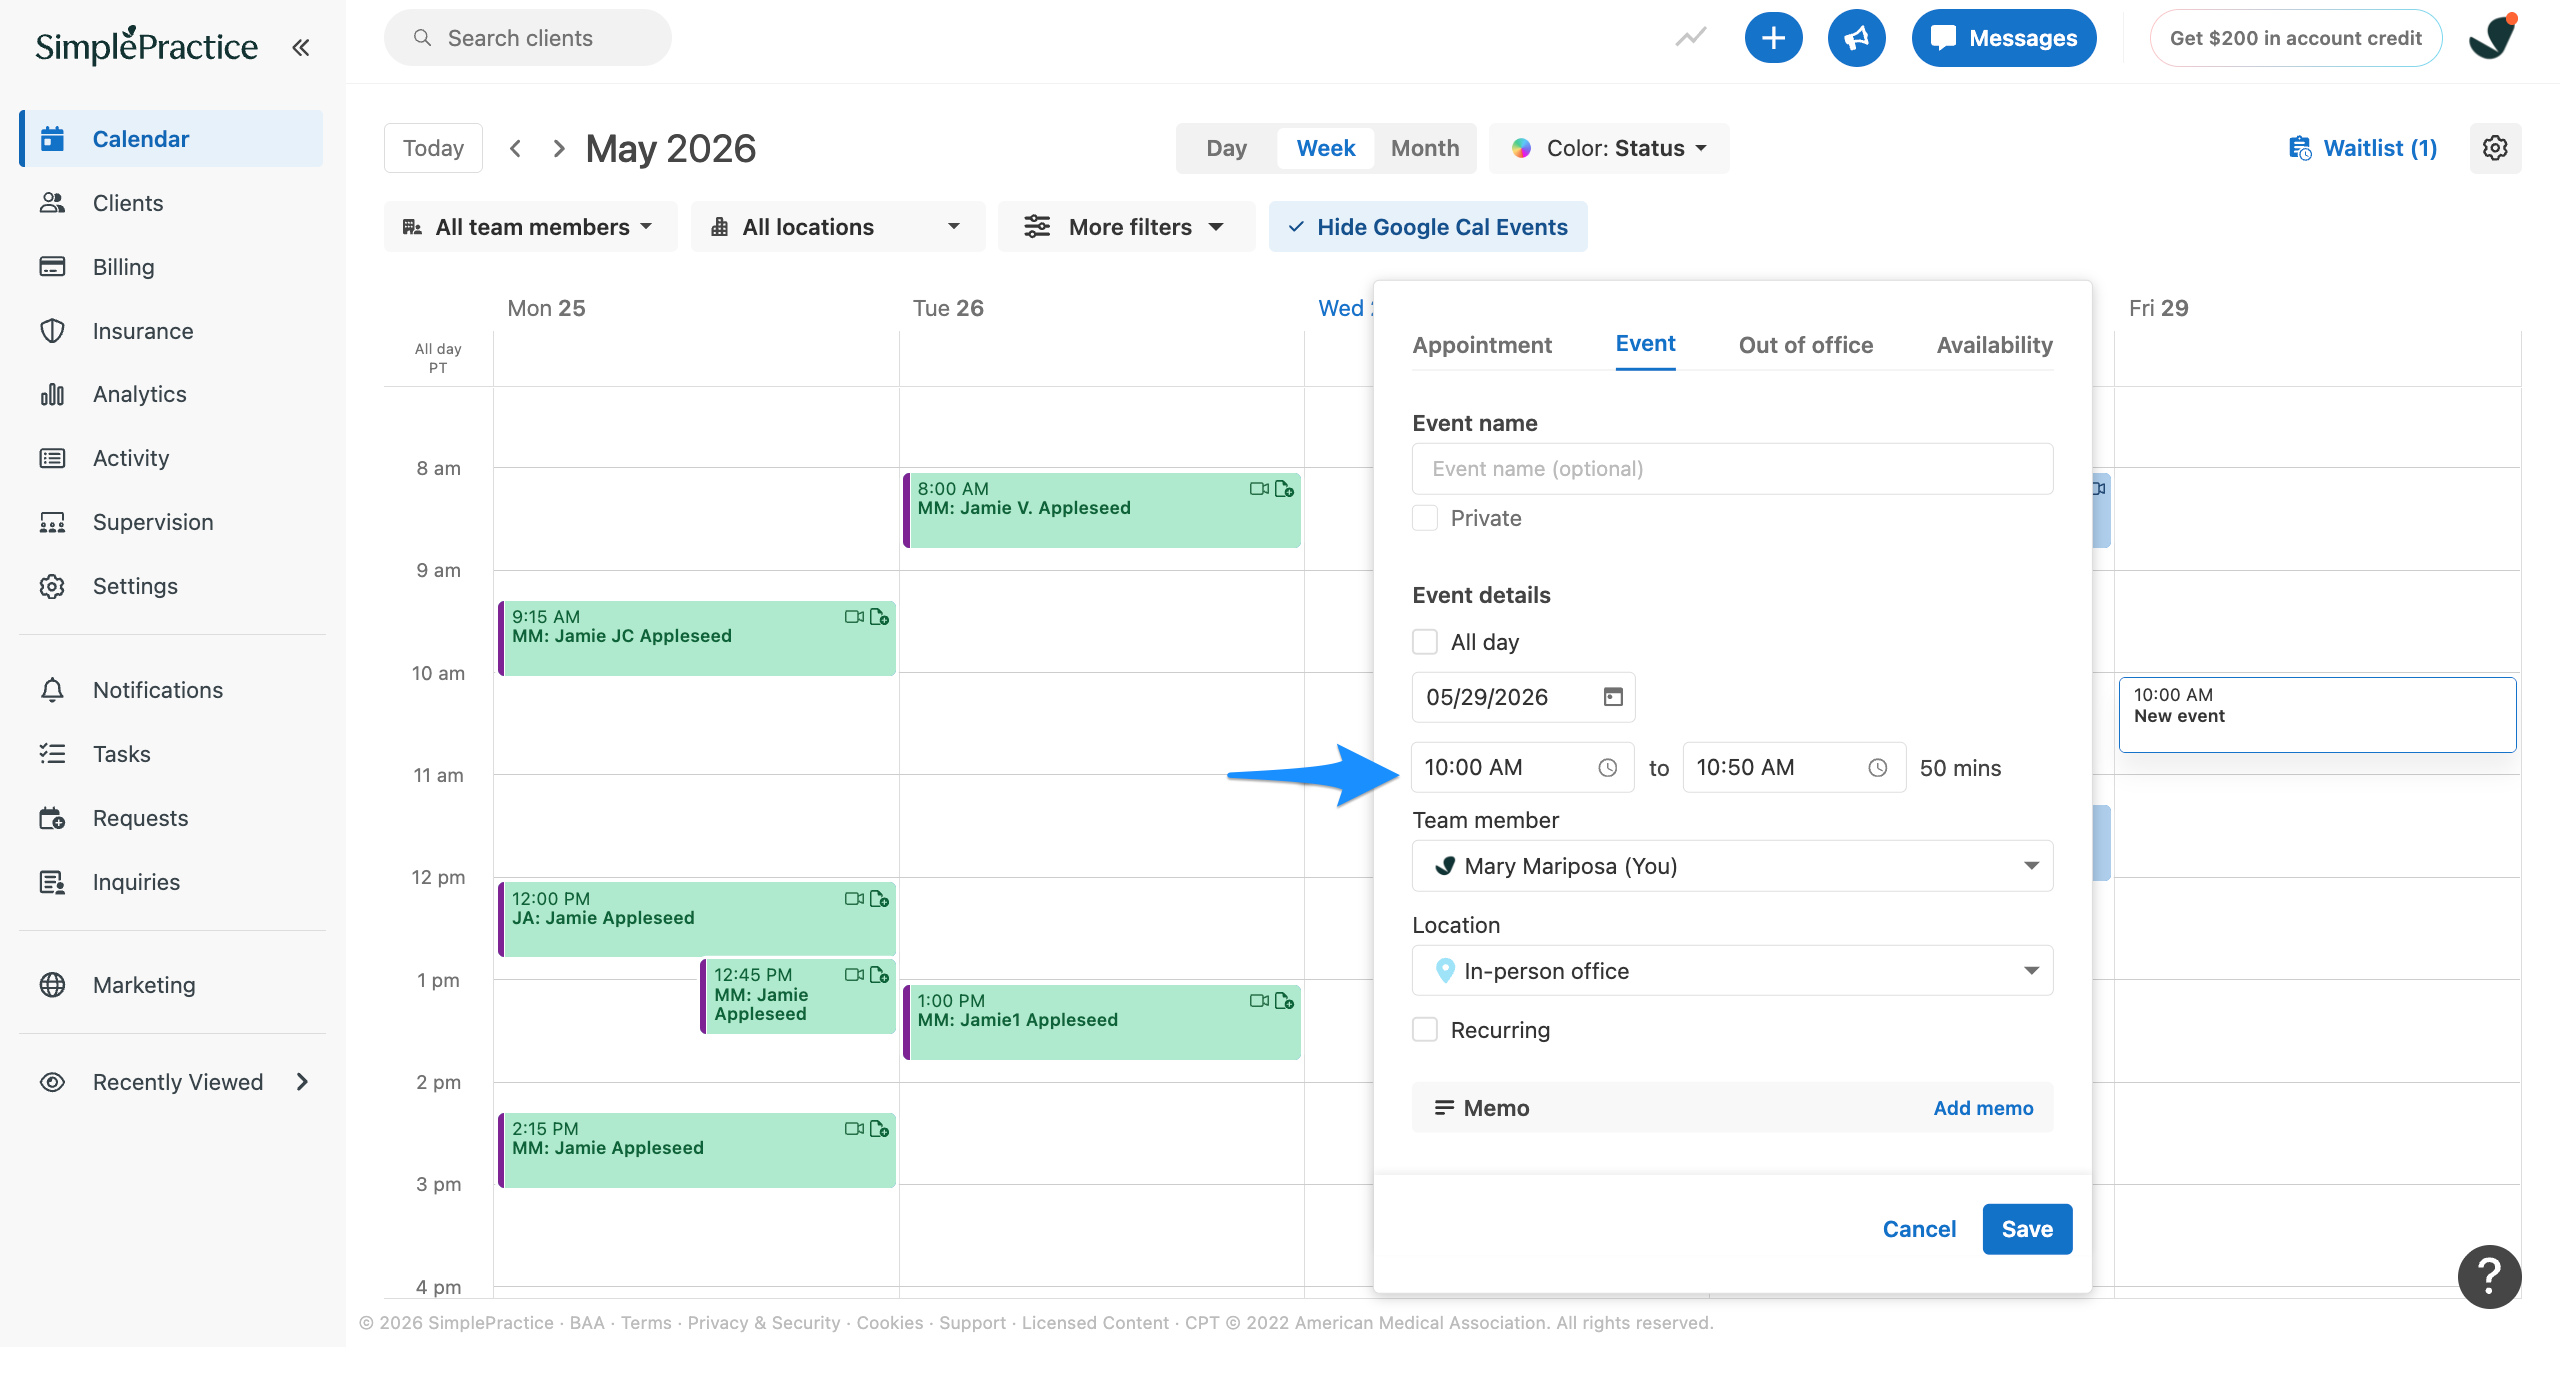Go to previous week arrow
Viewport: 2560px width, 1388px height.
(515, 148)
